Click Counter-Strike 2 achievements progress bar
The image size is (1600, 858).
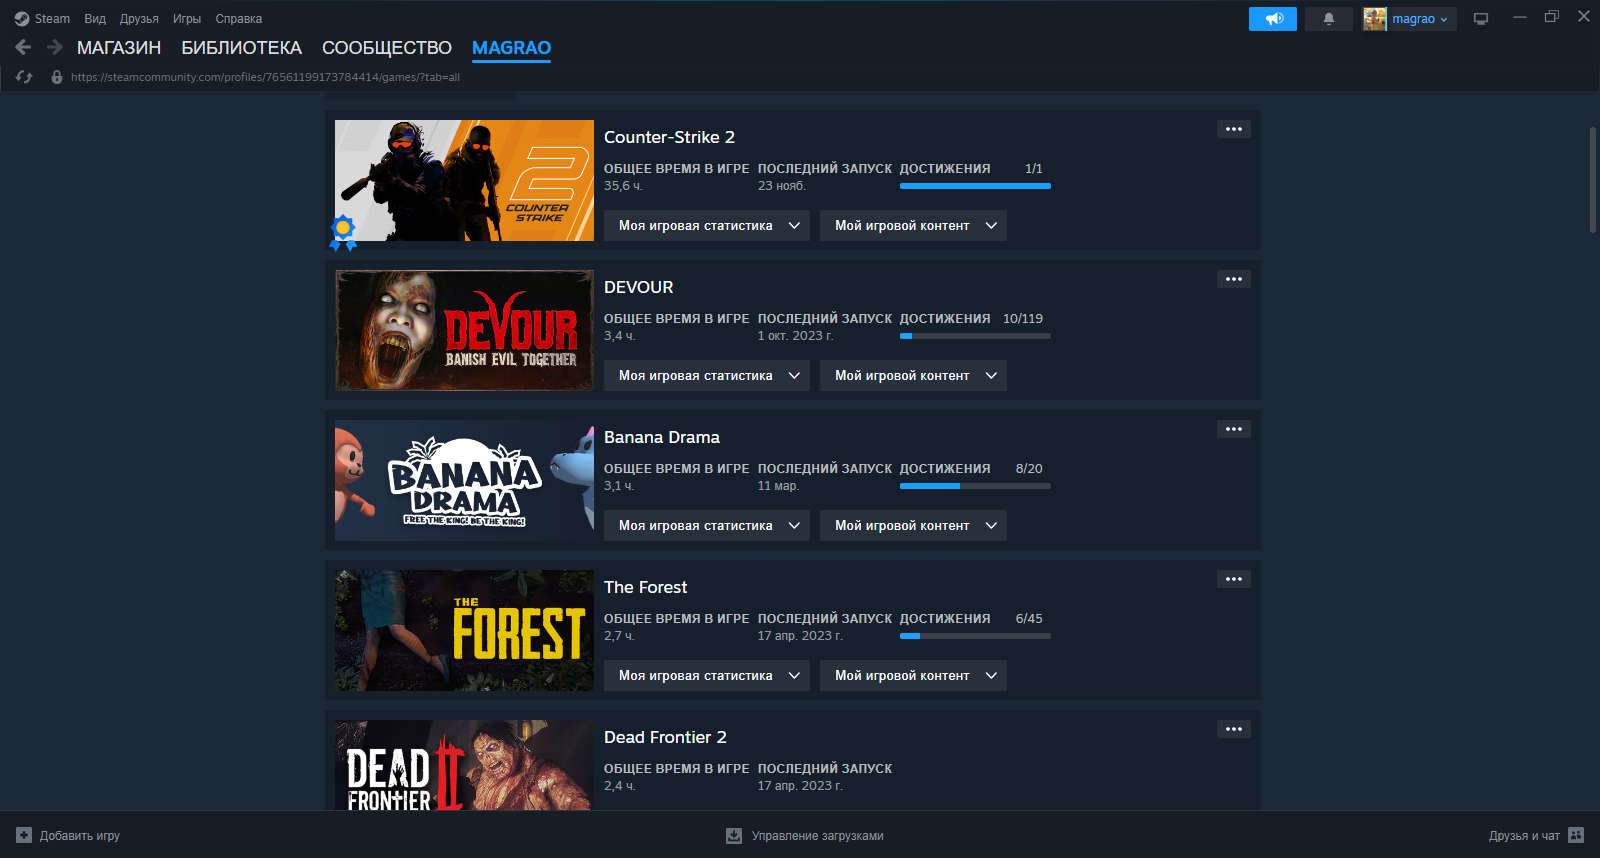click(975, 186)
